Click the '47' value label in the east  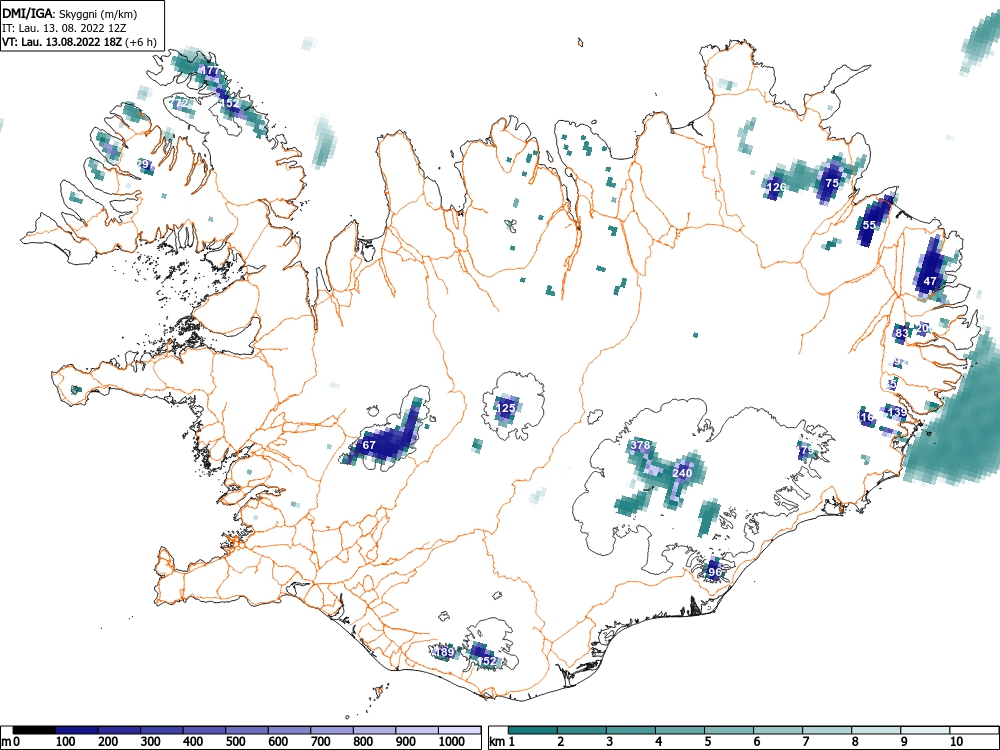[x=930, y=281]
